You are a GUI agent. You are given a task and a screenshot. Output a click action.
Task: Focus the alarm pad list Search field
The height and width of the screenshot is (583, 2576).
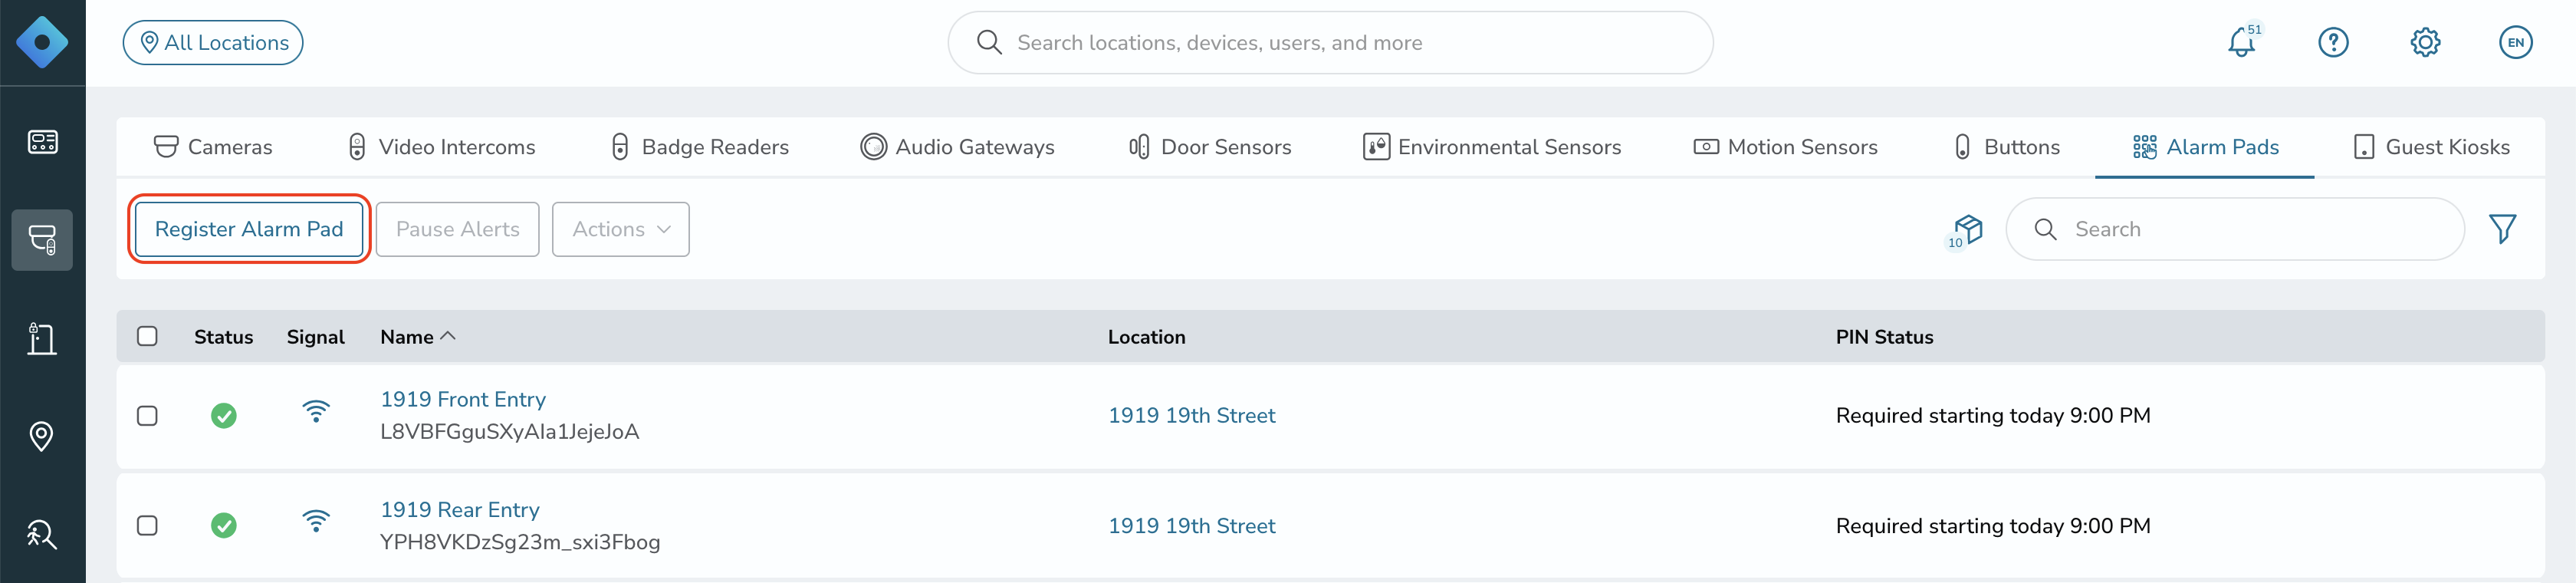pyautogui.click(x=2234, y=229)
